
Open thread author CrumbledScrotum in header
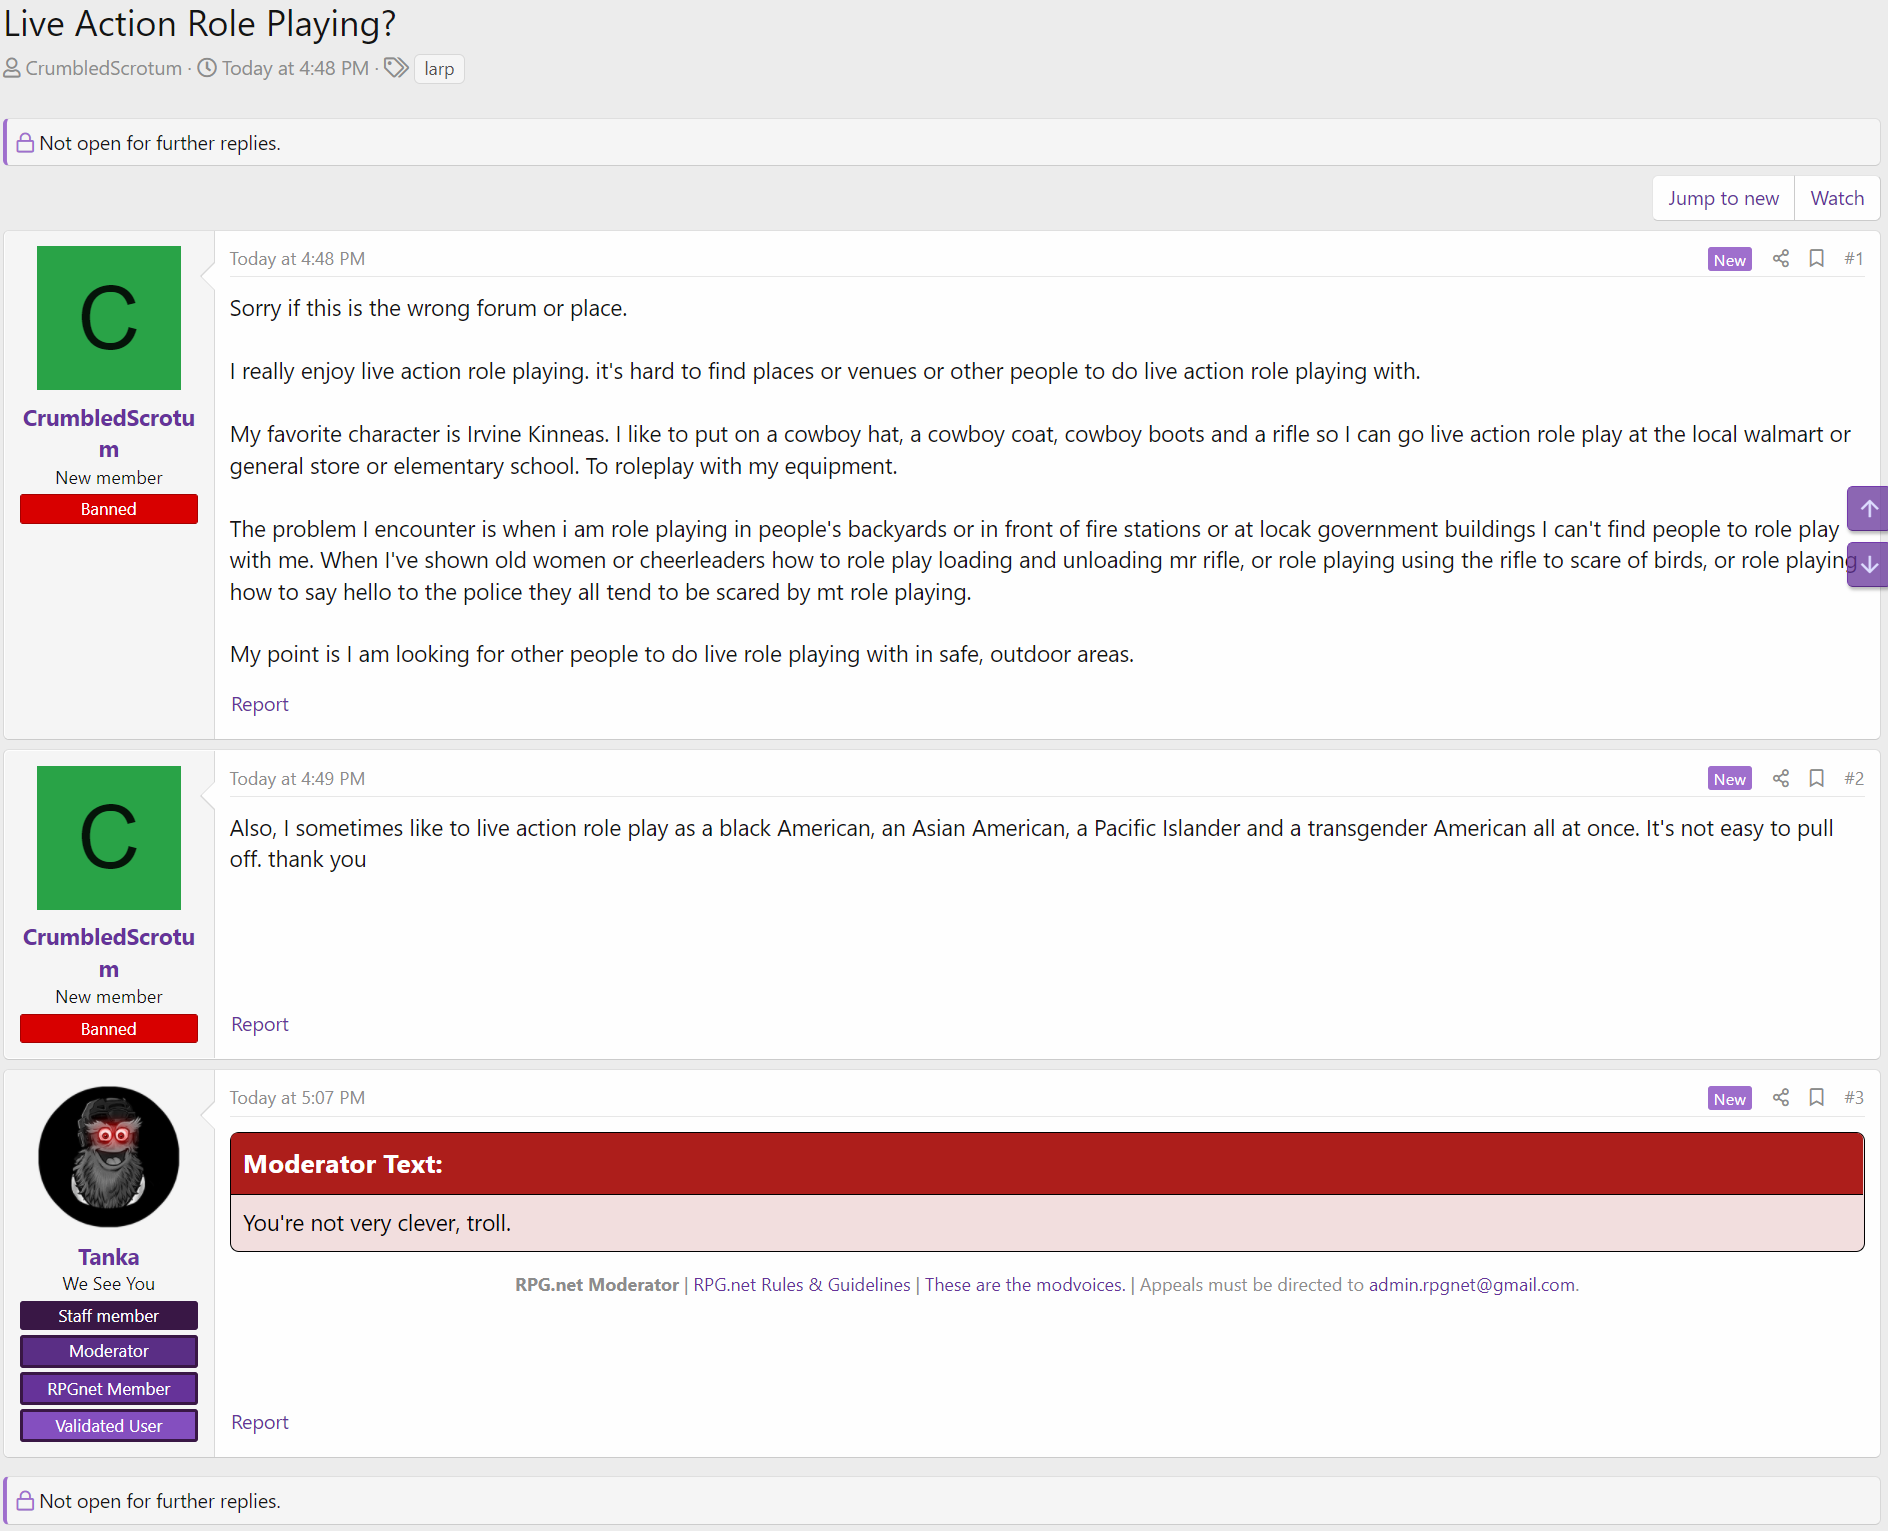pyautogui.click(x=104, y=68)
